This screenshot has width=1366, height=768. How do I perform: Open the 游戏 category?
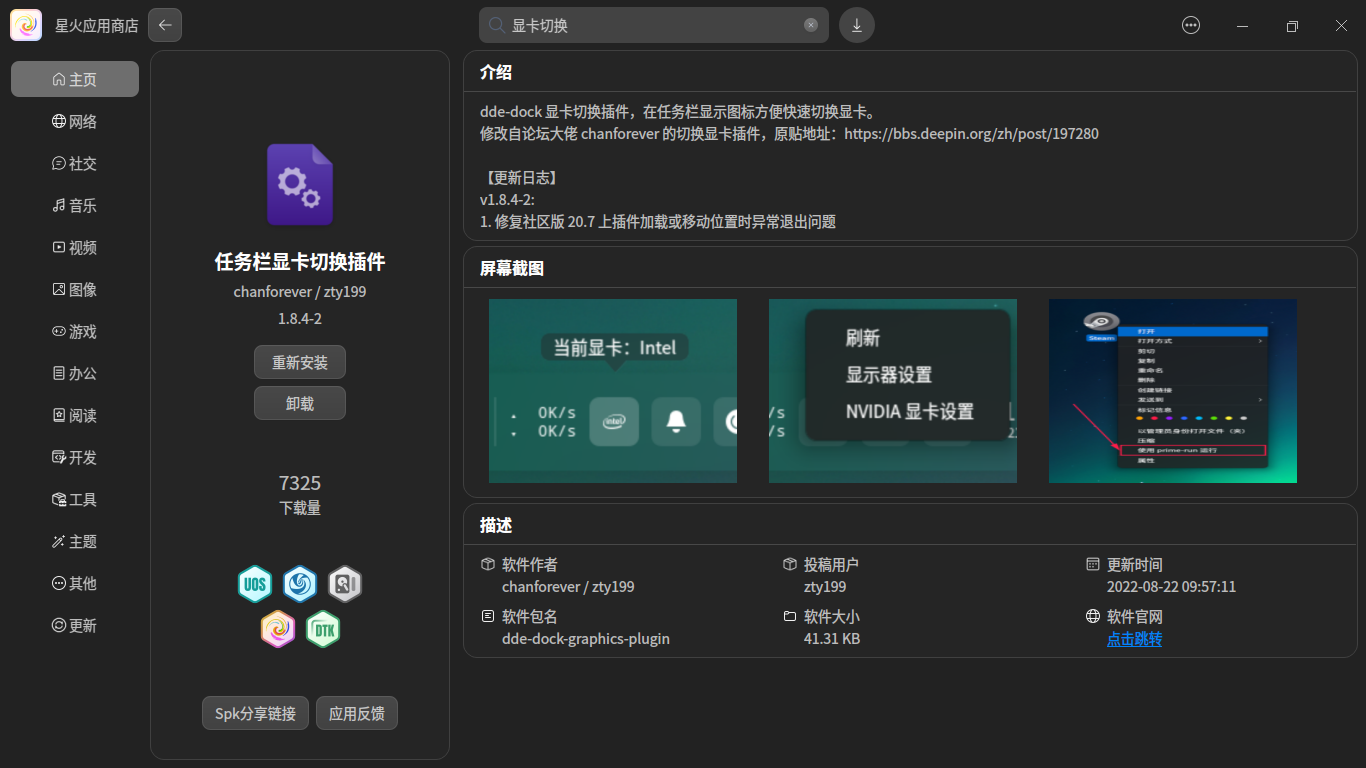[75, 331]
